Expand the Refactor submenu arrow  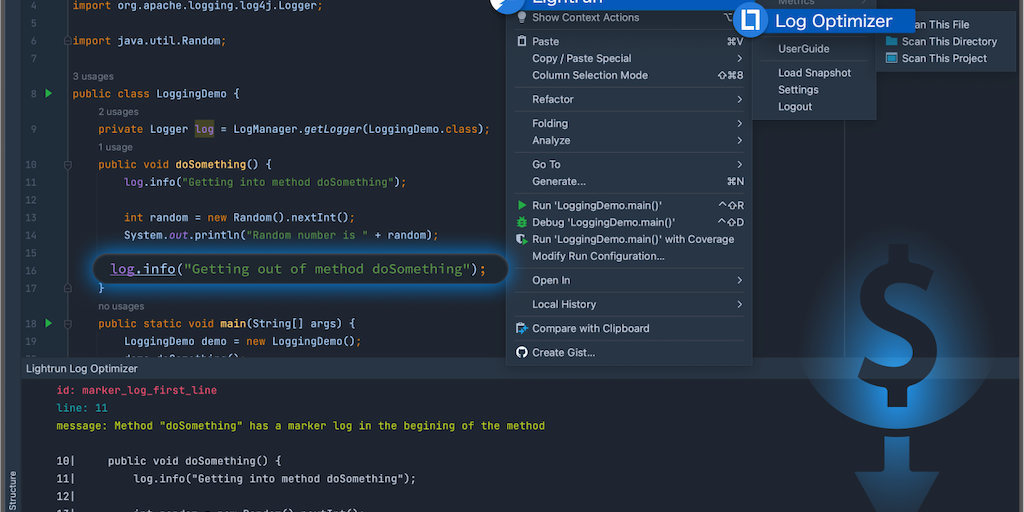point(739,100)
